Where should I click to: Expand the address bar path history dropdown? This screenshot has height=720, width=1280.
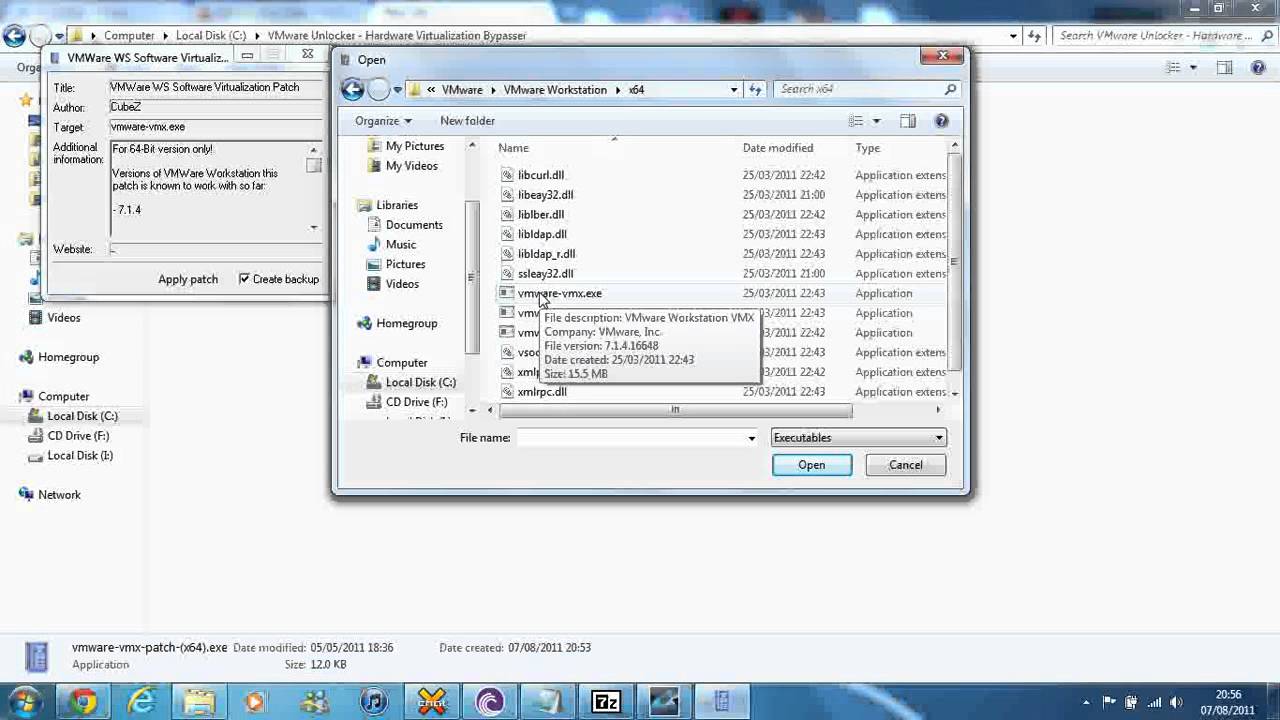[734, 89]
